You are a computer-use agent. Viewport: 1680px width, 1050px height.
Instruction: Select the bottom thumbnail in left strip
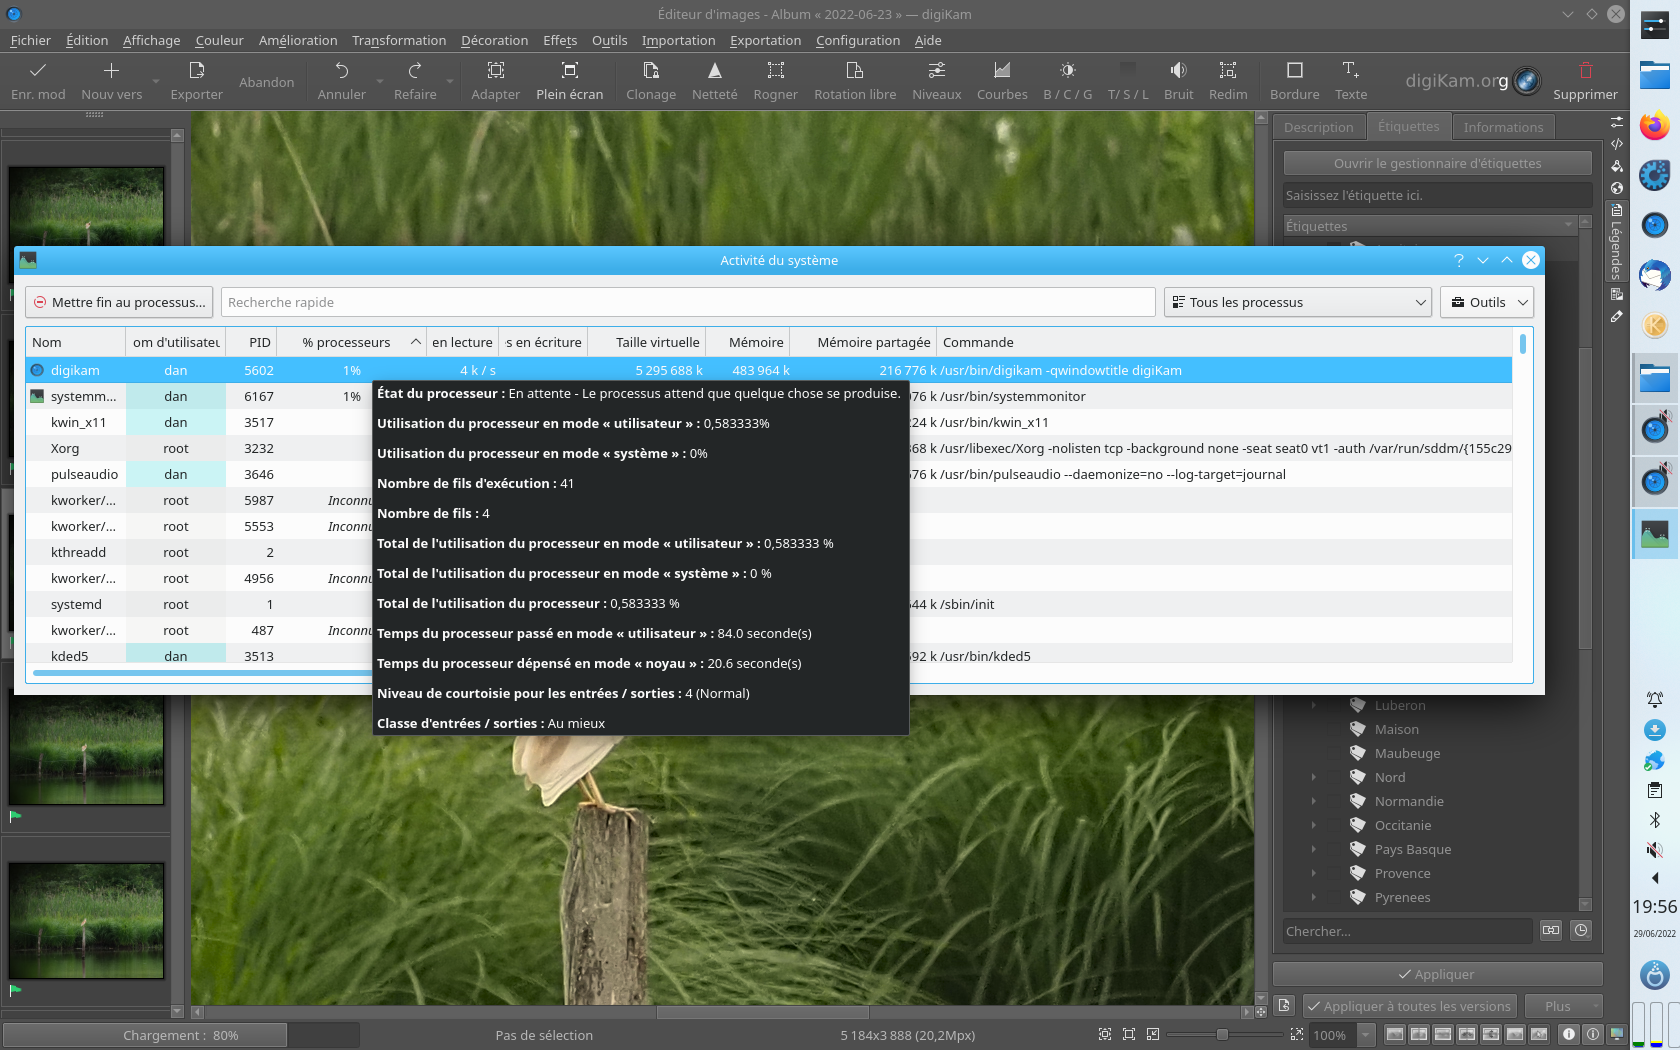tap(86, 921)
